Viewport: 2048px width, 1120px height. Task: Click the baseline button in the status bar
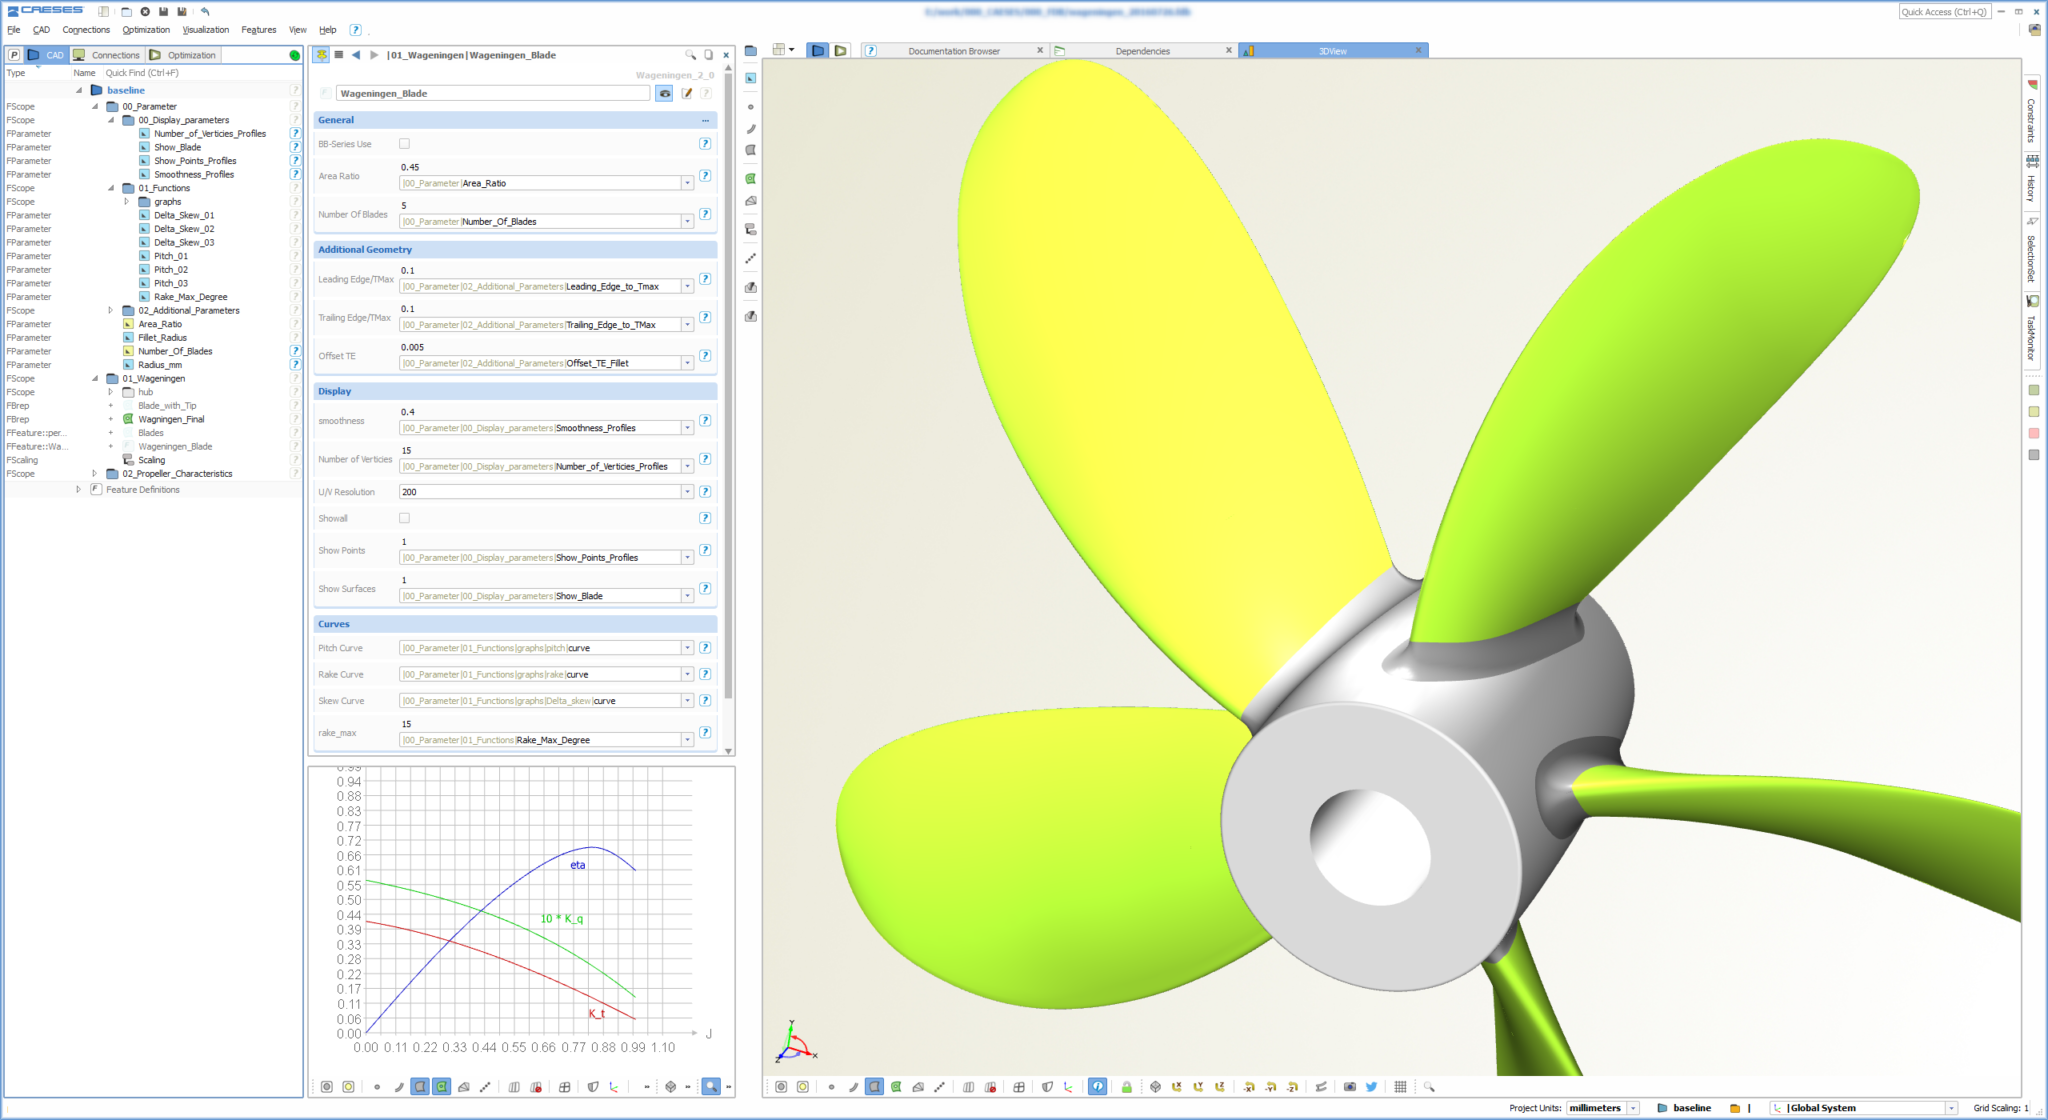point(1690,1108)
